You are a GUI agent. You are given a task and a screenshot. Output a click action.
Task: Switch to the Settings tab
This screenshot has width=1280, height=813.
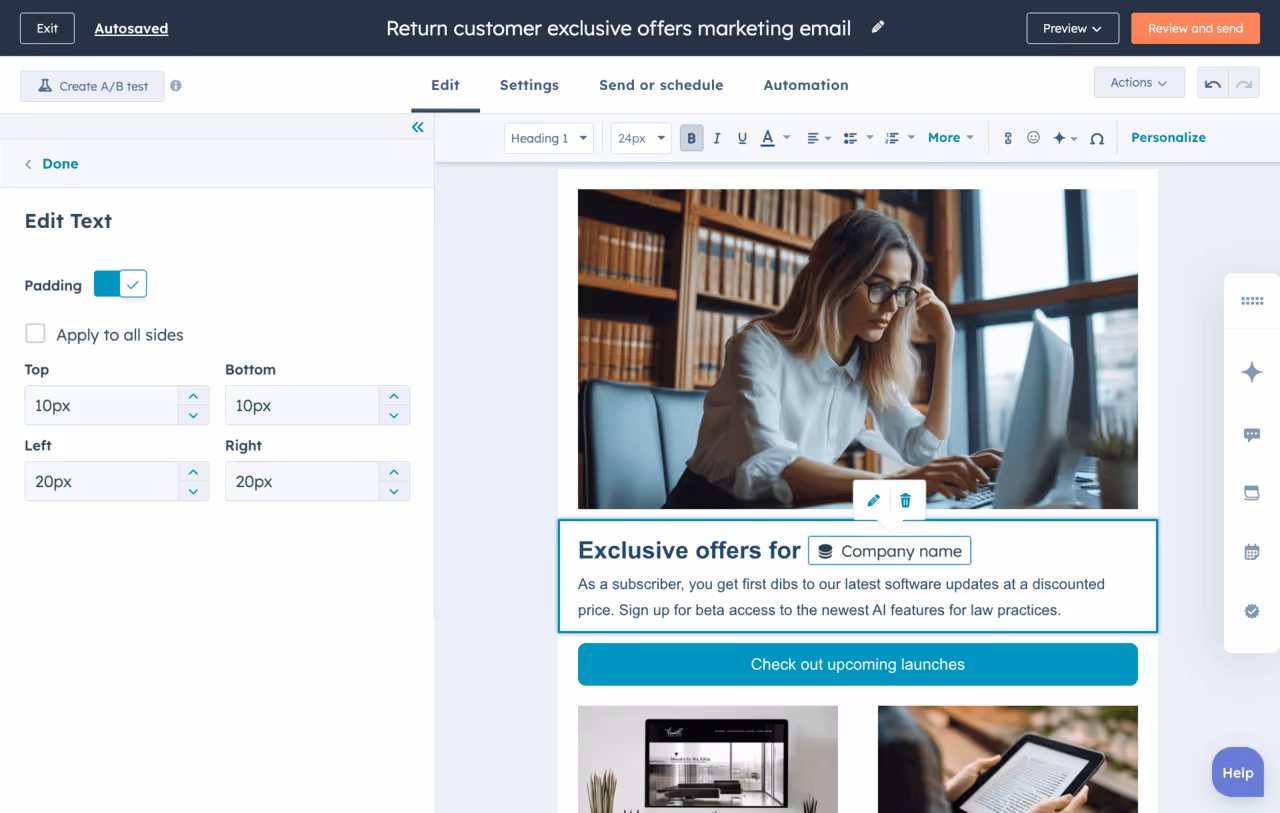tap(529, 85)
